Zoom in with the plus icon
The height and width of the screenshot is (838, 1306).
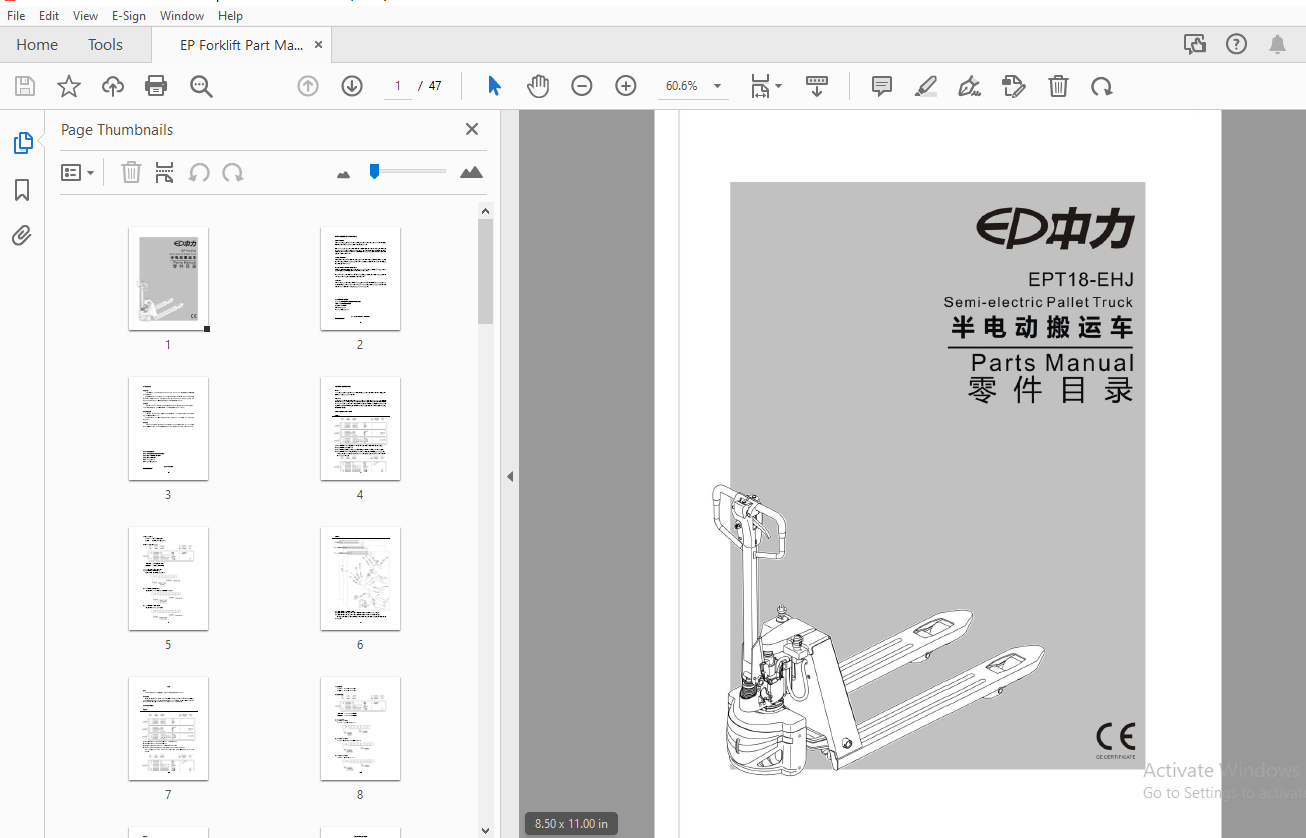[x=626, y=86]
